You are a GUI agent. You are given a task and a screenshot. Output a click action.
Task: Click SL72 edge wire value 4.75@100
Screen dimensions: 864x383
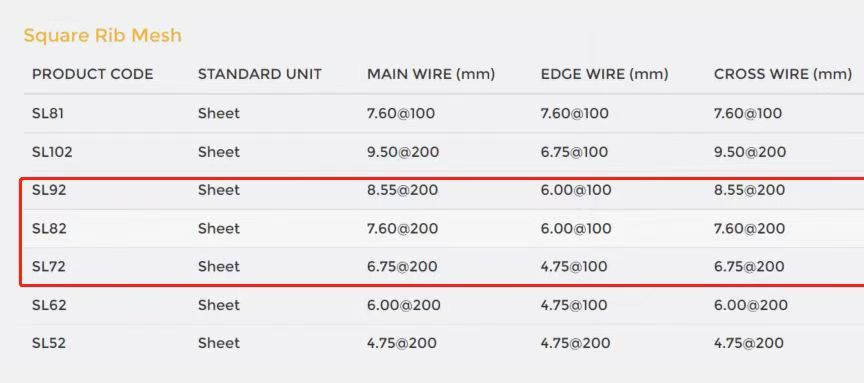[574, 267]
